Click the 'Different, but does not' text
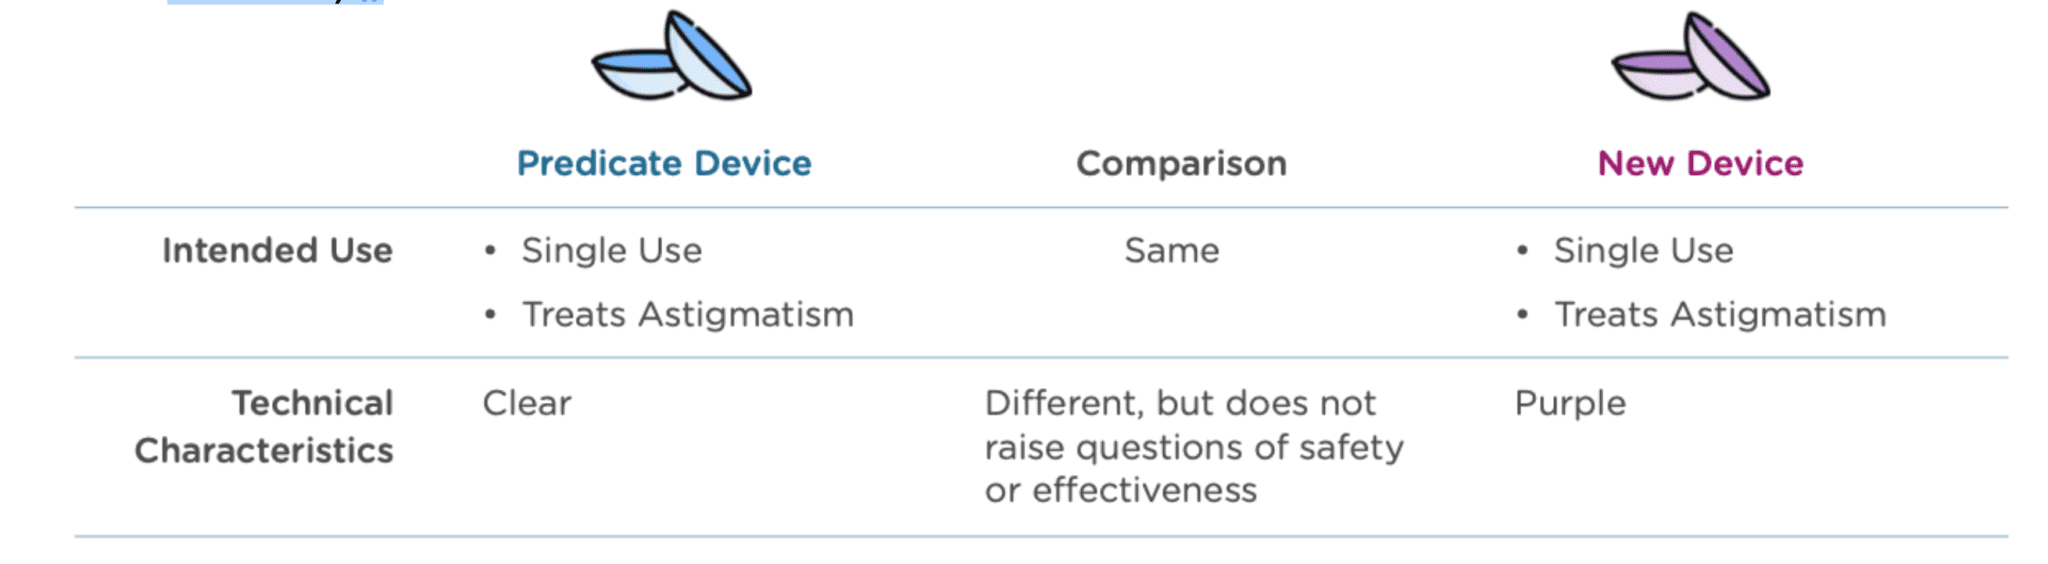 (1180, 403)
